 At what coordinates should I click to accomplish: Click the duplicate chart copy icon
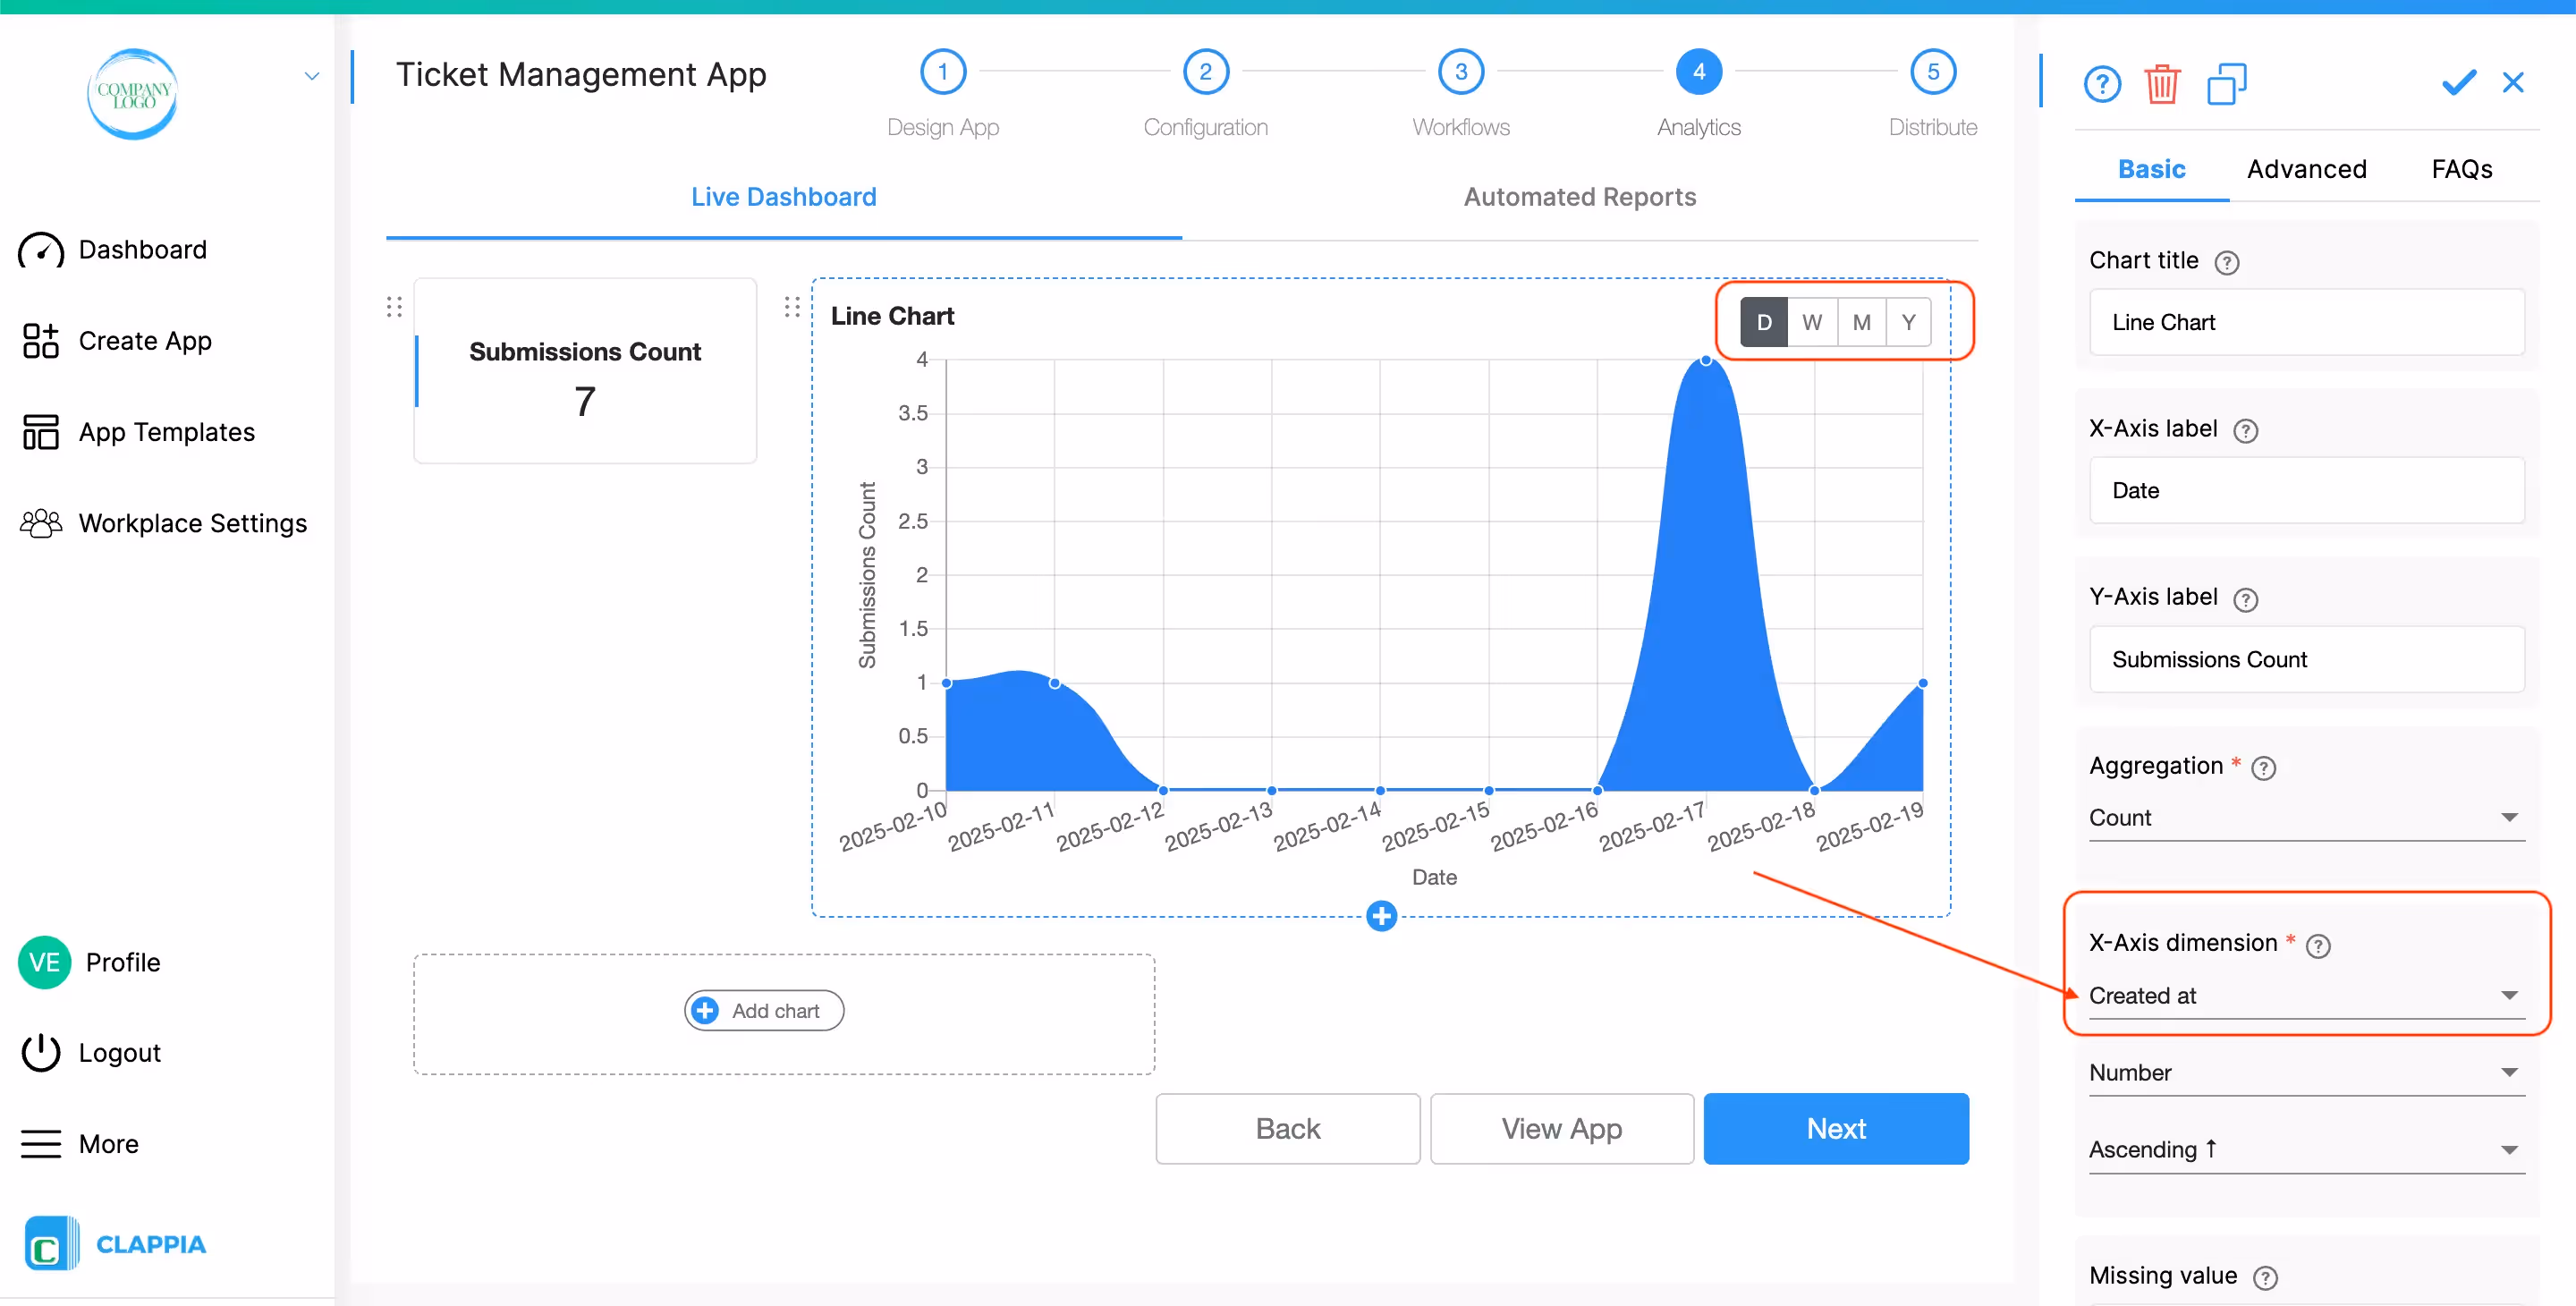pos(2226,84)
